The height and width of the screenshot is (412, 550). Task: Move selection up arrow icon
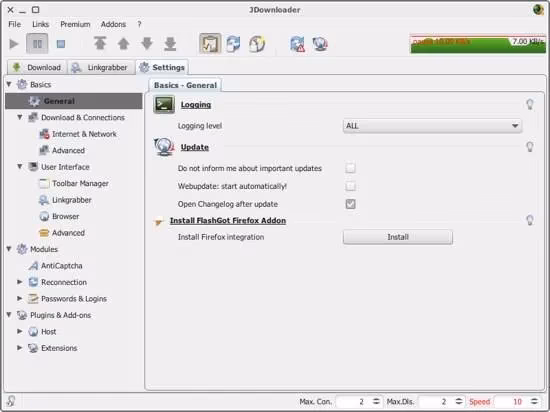tap(123, 43)
